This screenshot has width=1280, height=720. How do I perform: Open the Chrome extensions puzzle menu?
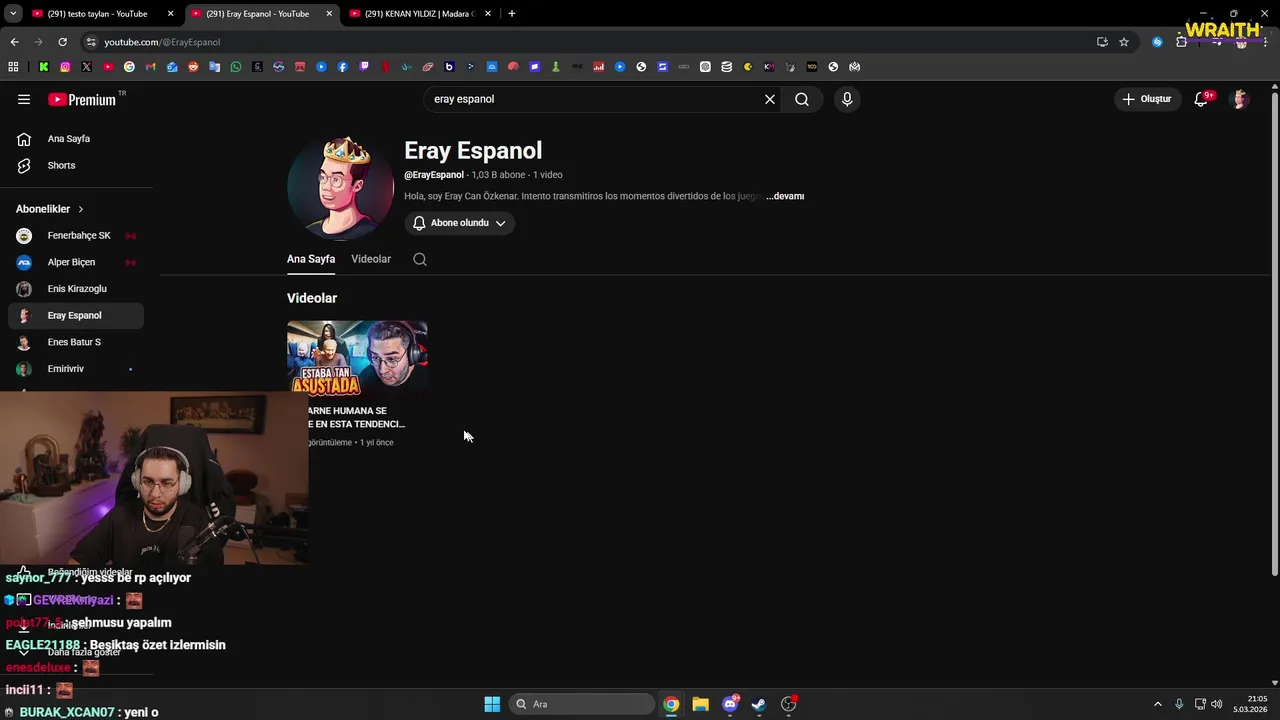point(1181,42)
